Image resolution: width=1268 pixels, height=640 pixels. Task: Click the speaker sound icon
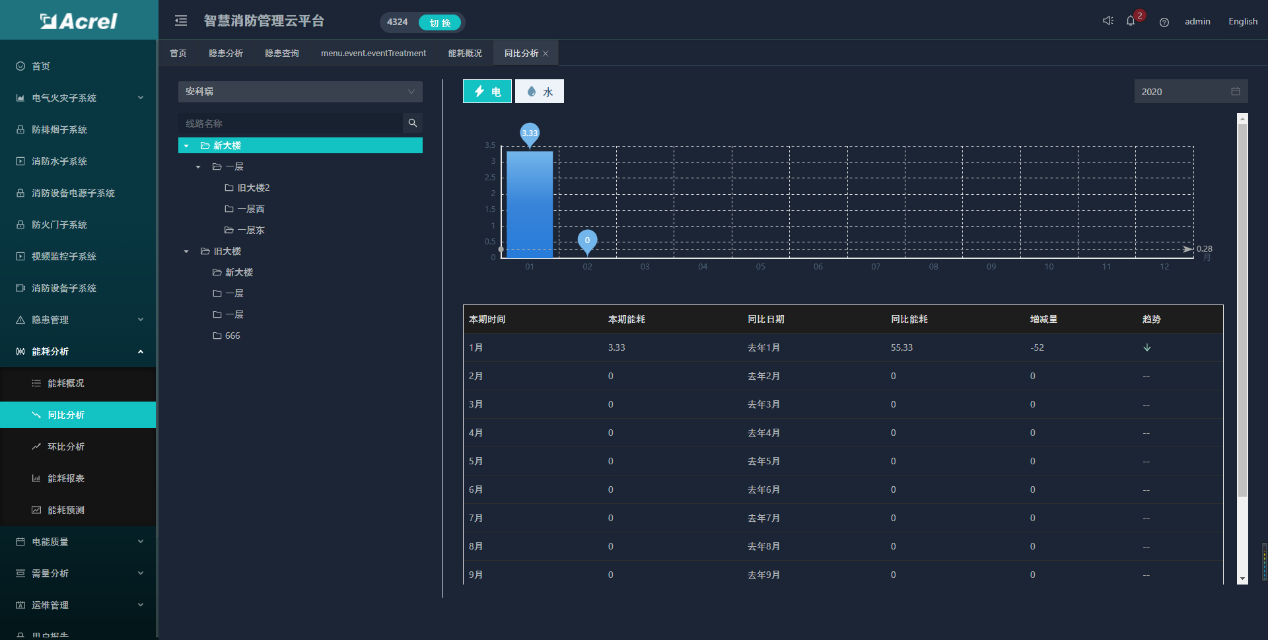(1107, 21)
